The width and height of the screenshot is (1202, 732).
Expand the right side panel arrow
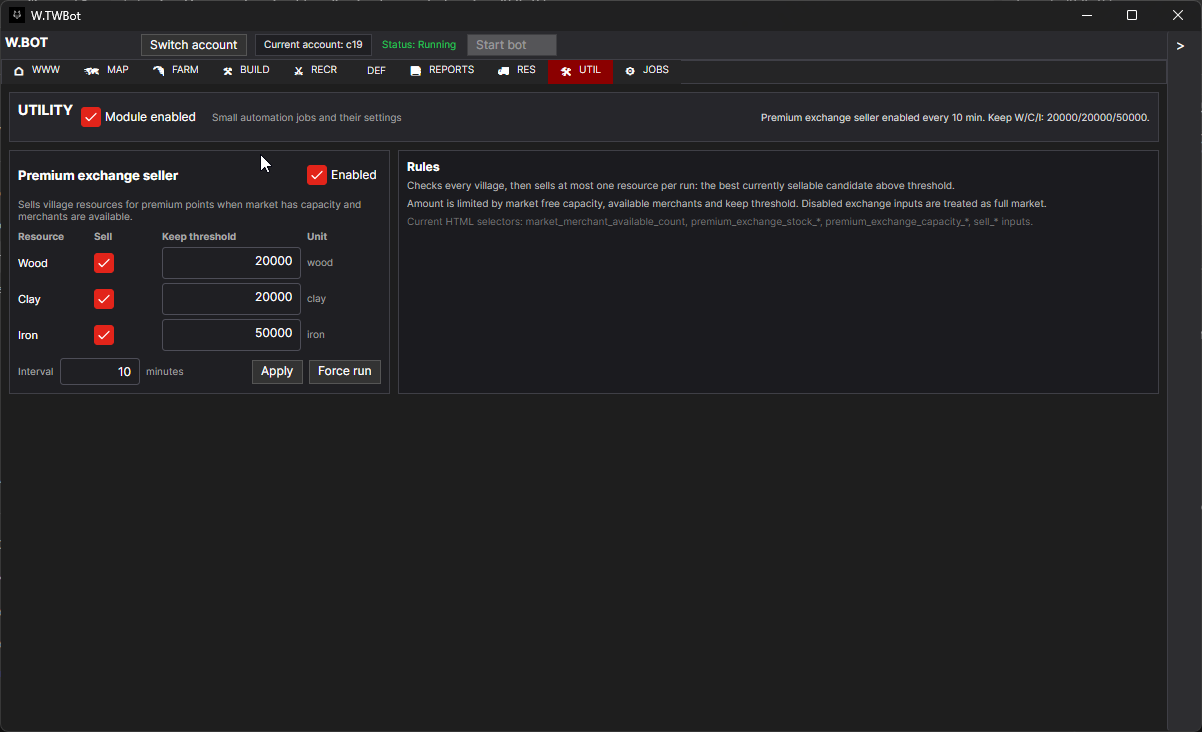point(1180,46)
